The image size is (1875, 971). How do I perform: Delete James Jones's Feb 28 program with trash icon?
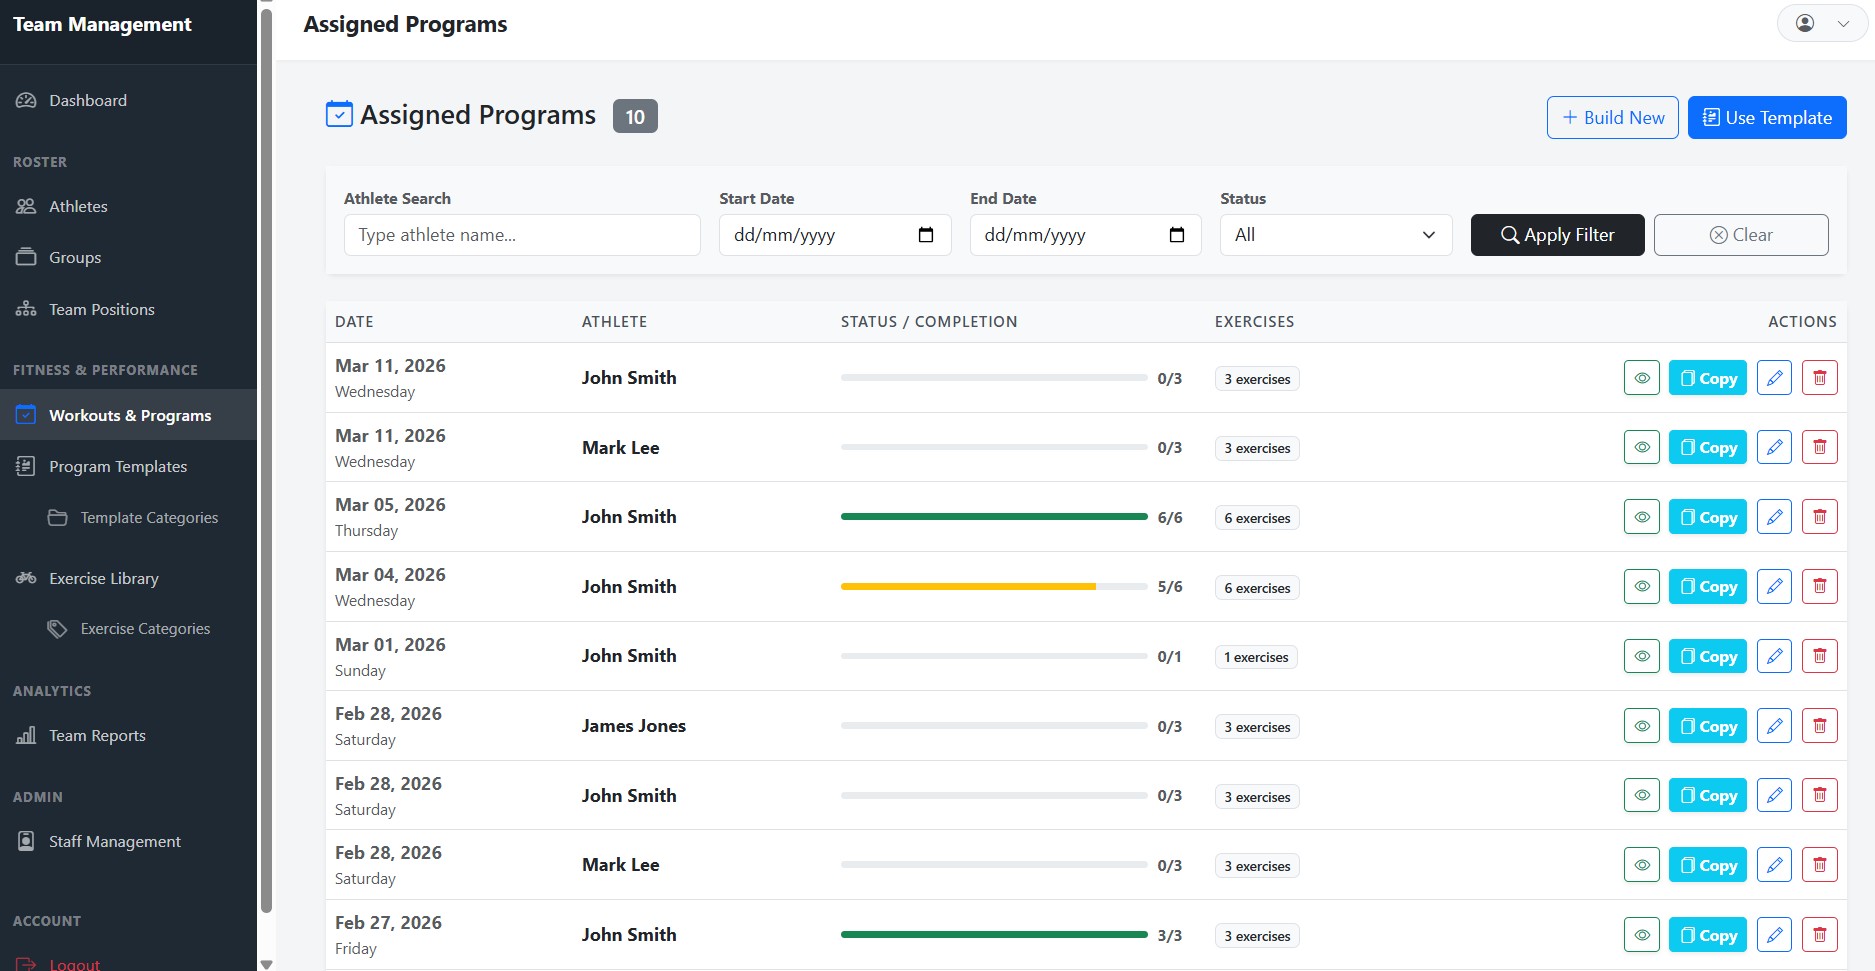(1820, 726)
